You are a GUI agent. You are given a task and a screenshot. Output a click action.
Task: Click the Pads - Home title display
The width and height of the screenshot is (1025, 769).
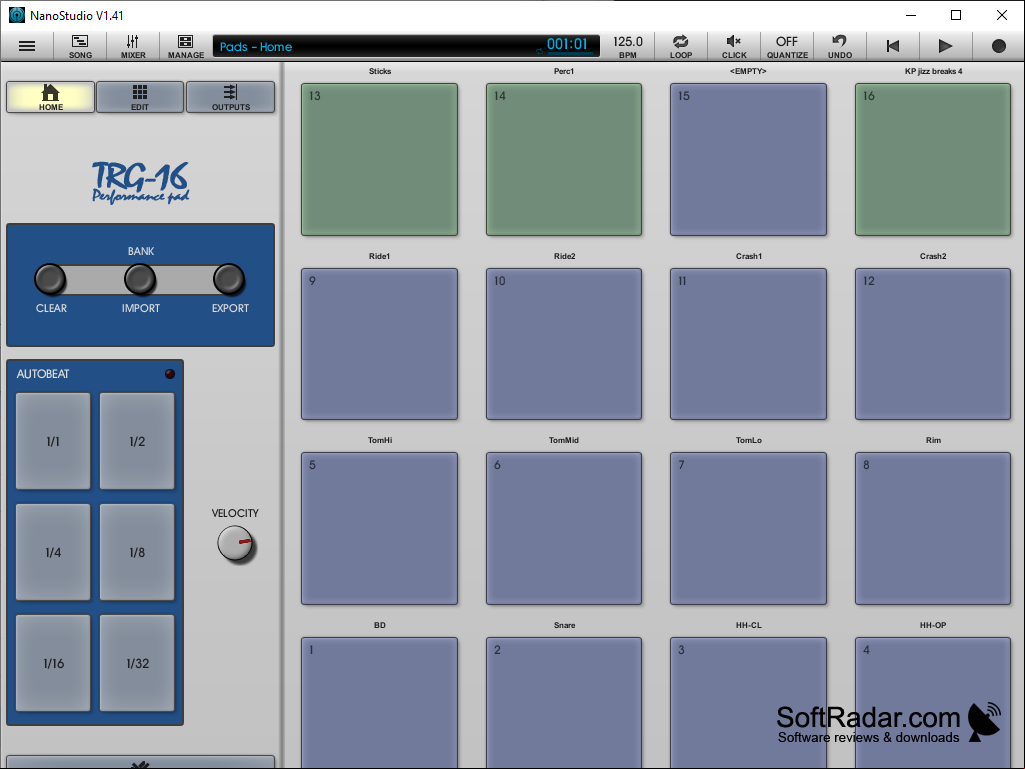click(x=256, y=46)
